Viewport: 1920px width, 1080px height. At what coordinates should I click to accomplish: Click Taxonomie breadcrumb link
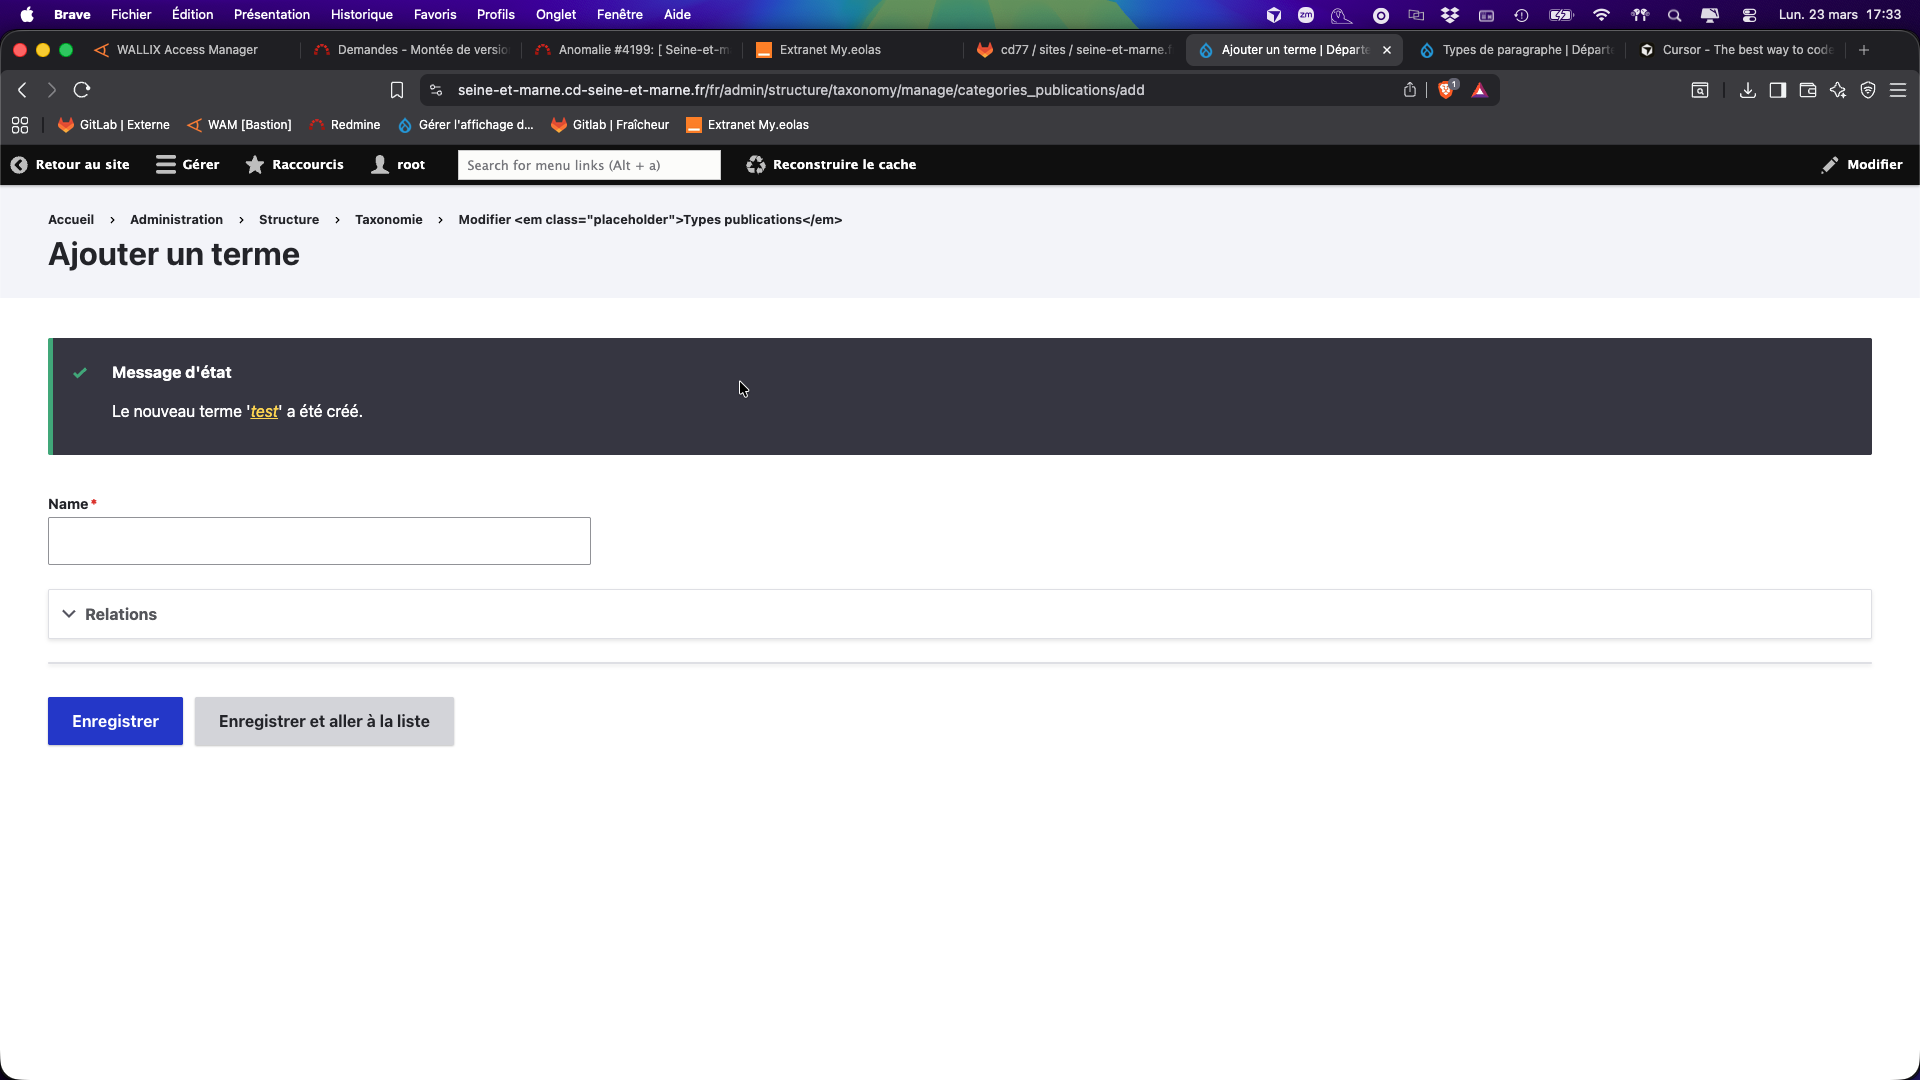[x=388, y=220]
